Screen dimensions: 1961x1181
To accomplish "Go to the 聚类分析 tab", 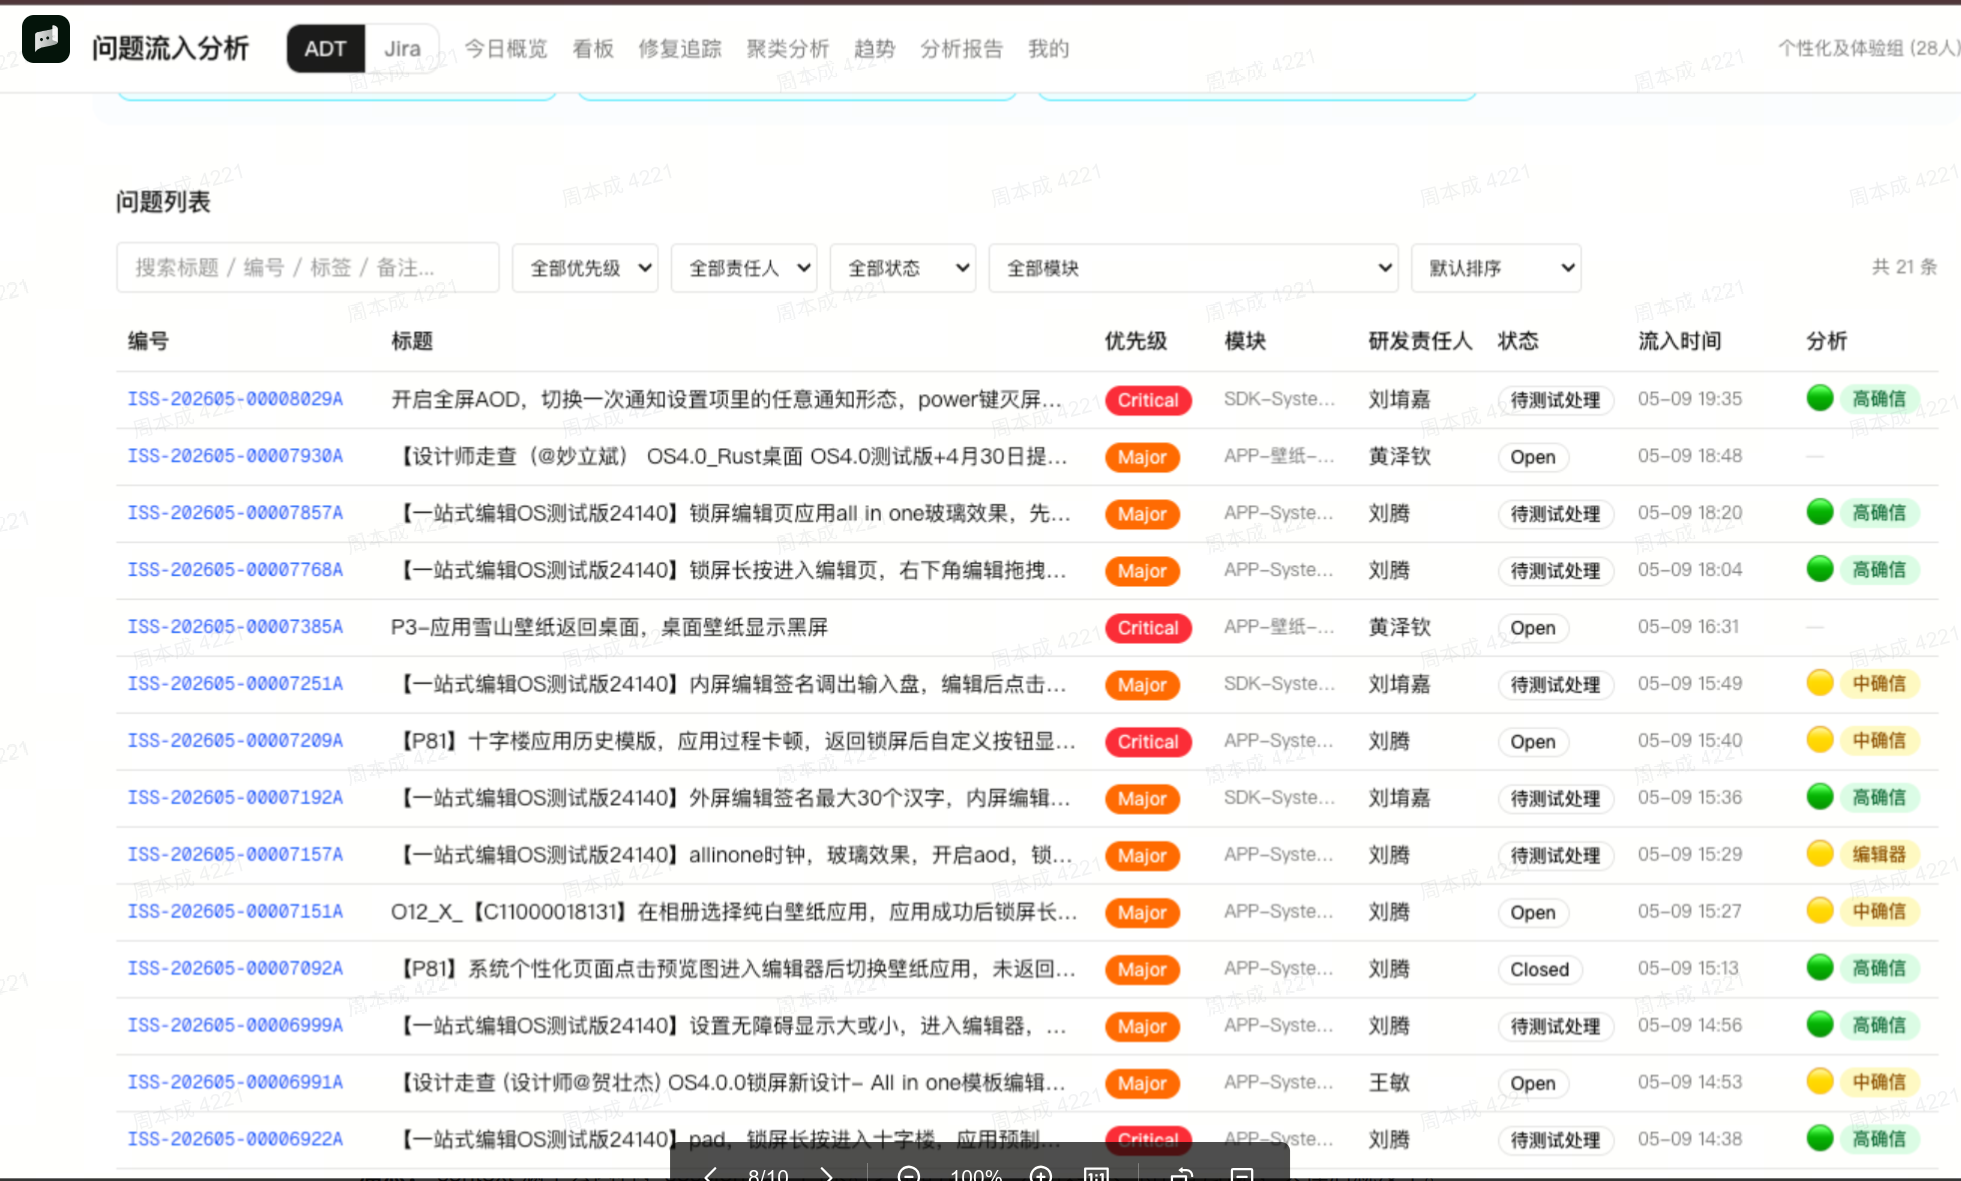I will (x=788, y=49).
